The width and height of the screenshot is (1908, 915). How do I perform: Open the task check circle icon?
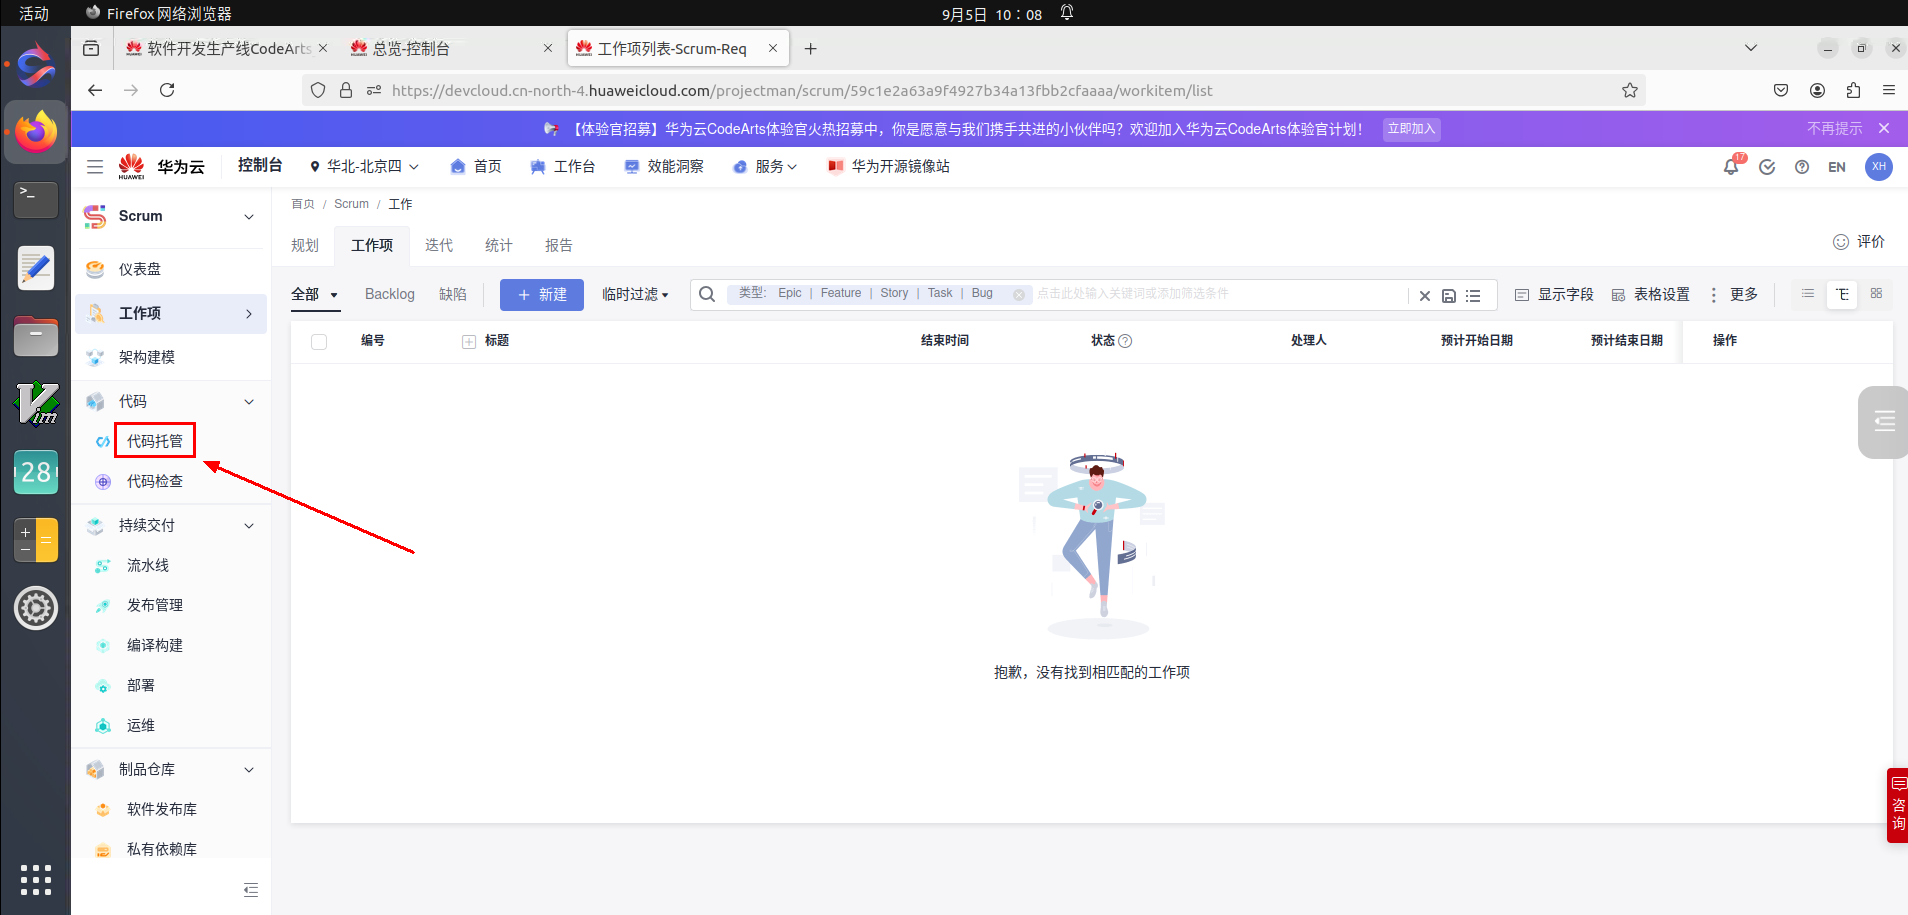[x=1767, y=167]
